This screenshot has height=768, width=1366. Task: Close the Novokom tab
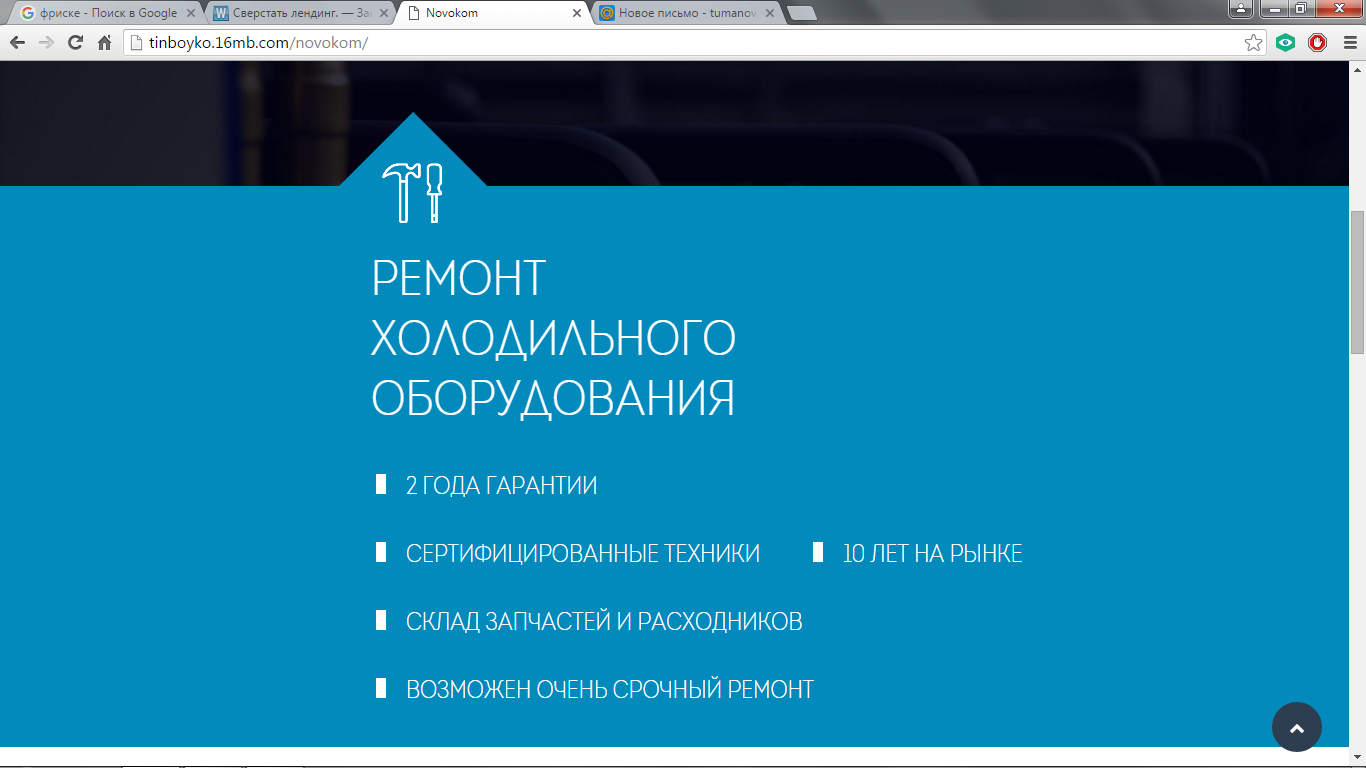point(576,14)
